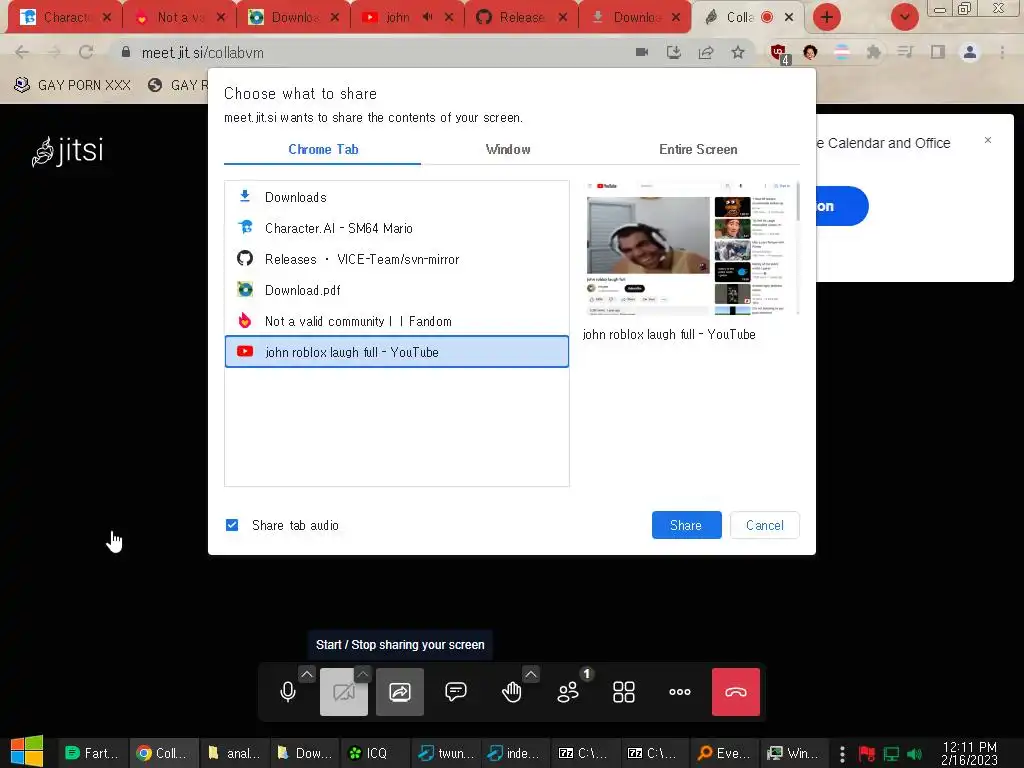Hang up the call with red button

pyautogui.click(x=736, y=692)
